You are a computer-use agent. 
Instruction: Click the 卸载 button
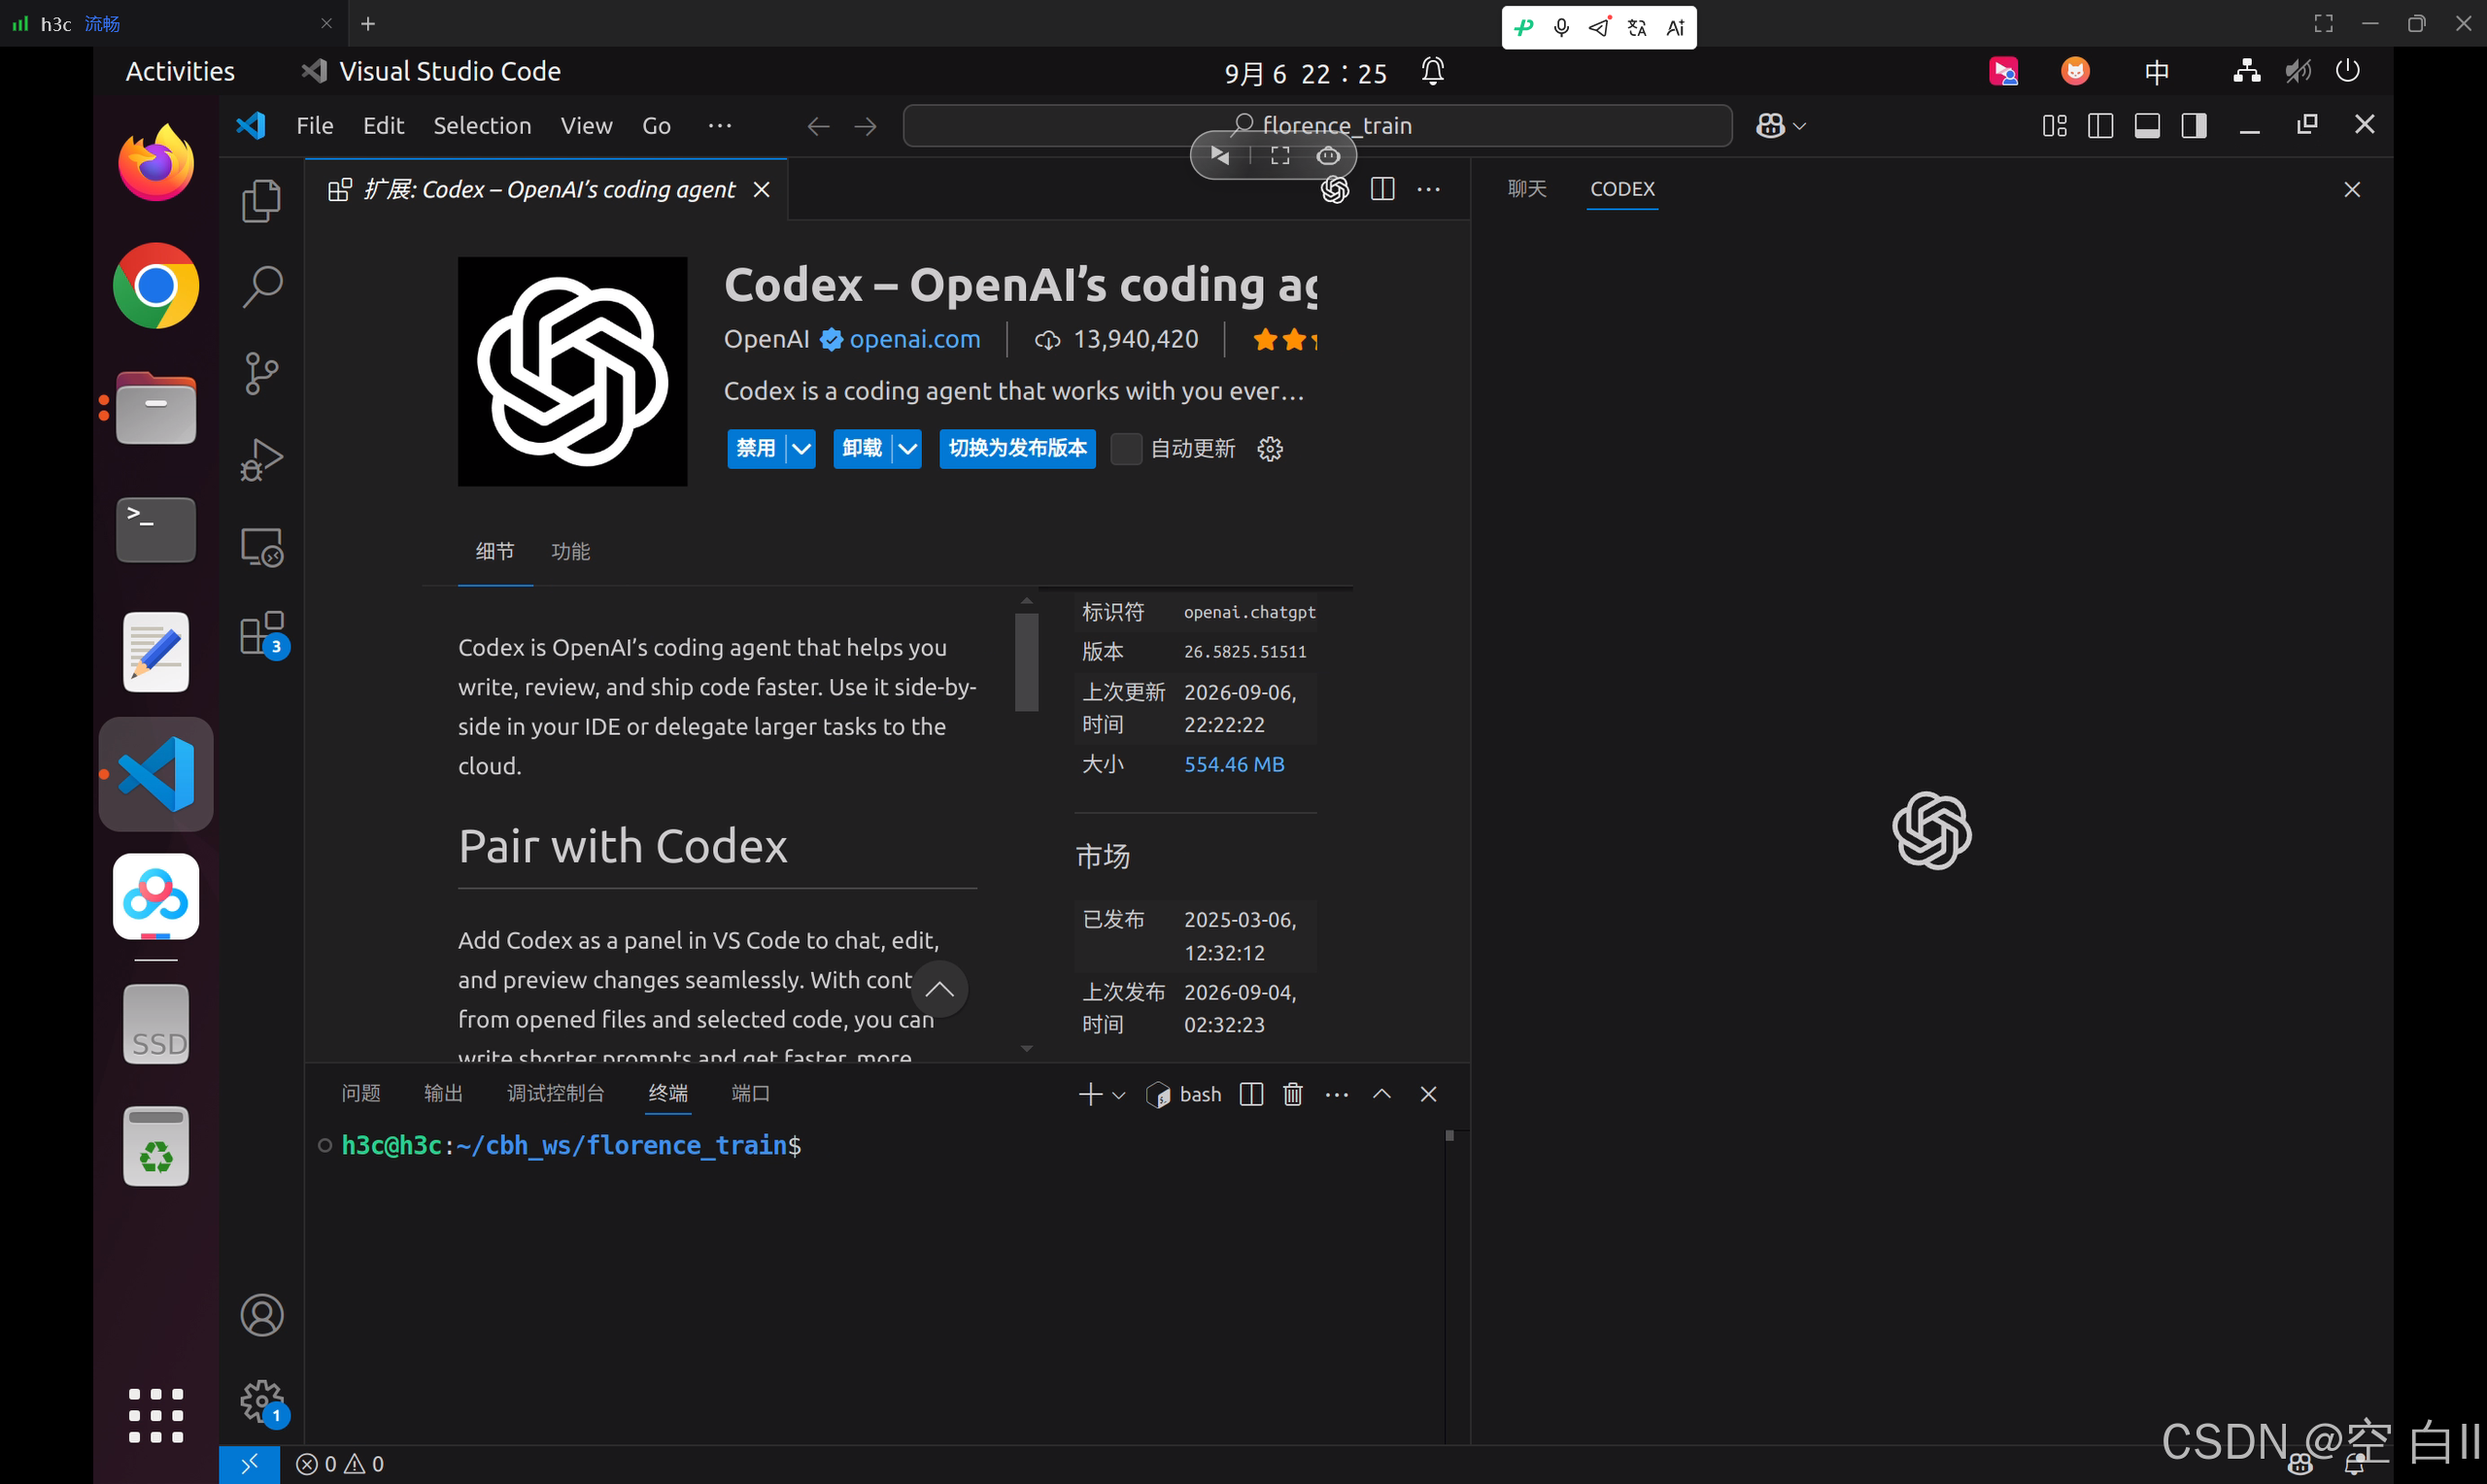click(862, 449)
